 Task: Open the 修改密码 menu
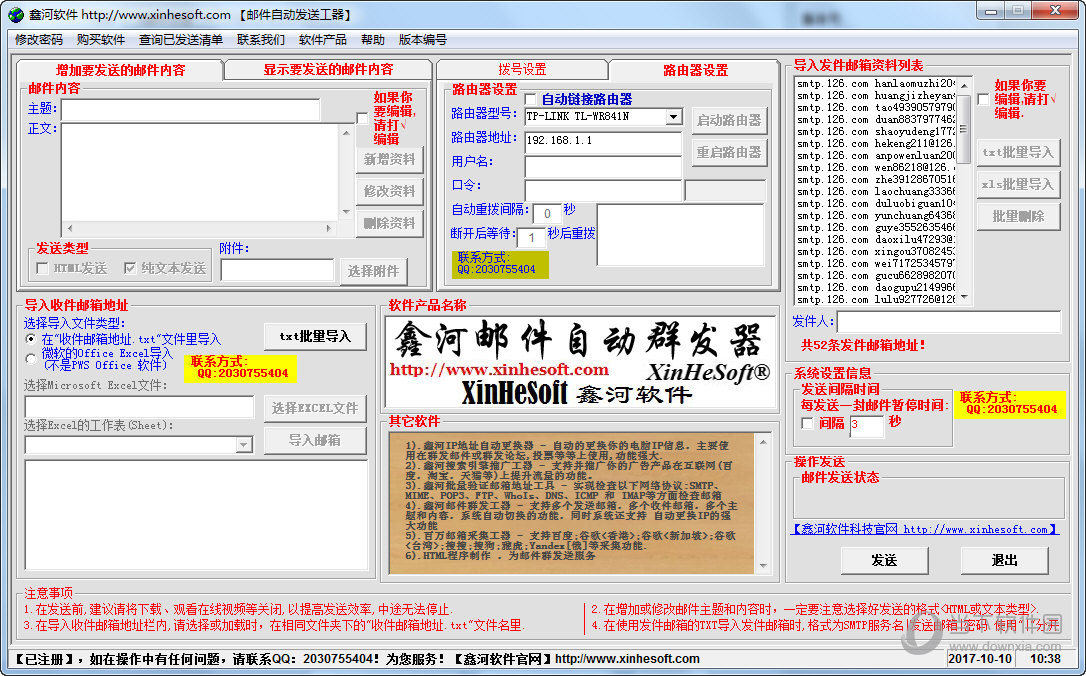click(x=39, y=39)
